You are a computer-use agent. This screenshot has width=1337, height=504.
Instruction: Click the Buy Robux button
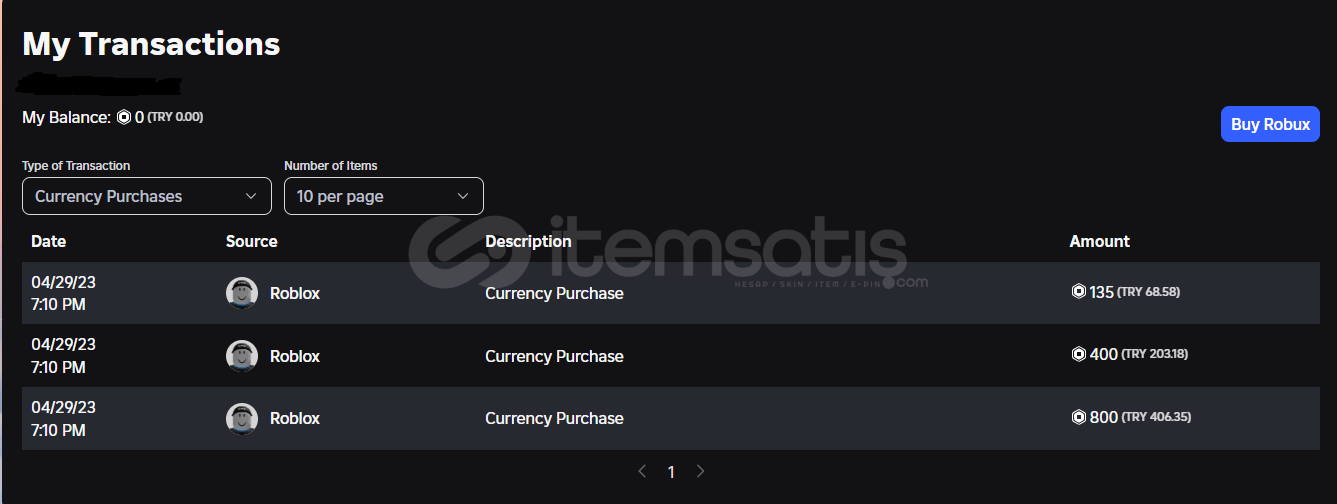pyautogui.click(x=1270, y=124)
